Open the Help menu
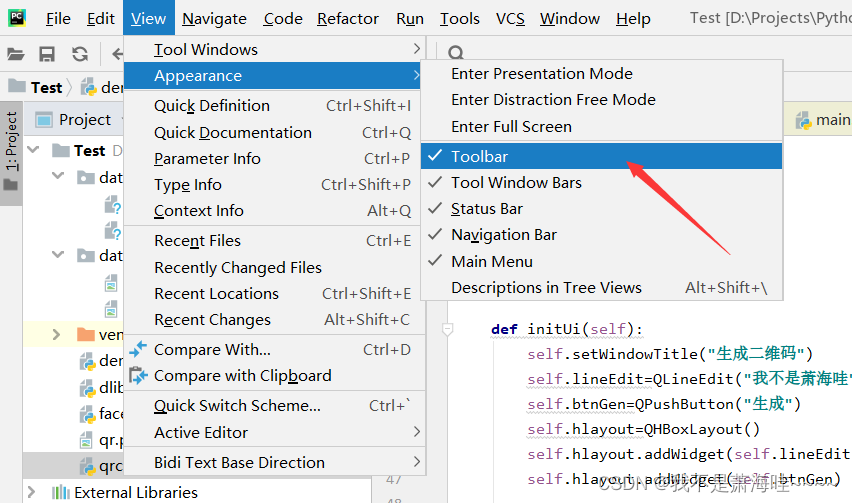 pos(633,18)
